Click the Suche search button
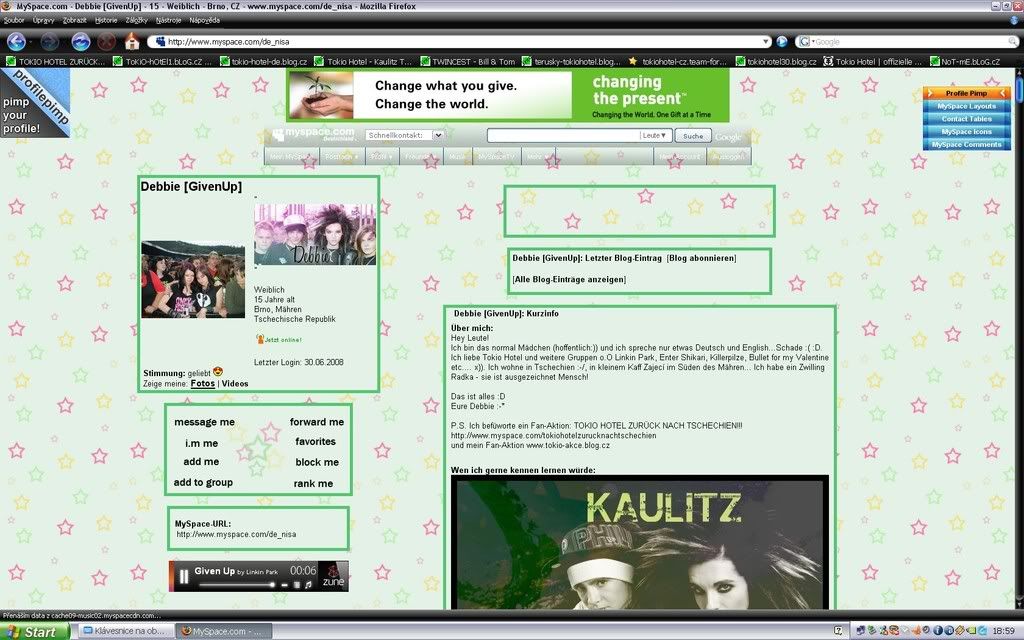Screen dimensions: 1024x640 692,136
